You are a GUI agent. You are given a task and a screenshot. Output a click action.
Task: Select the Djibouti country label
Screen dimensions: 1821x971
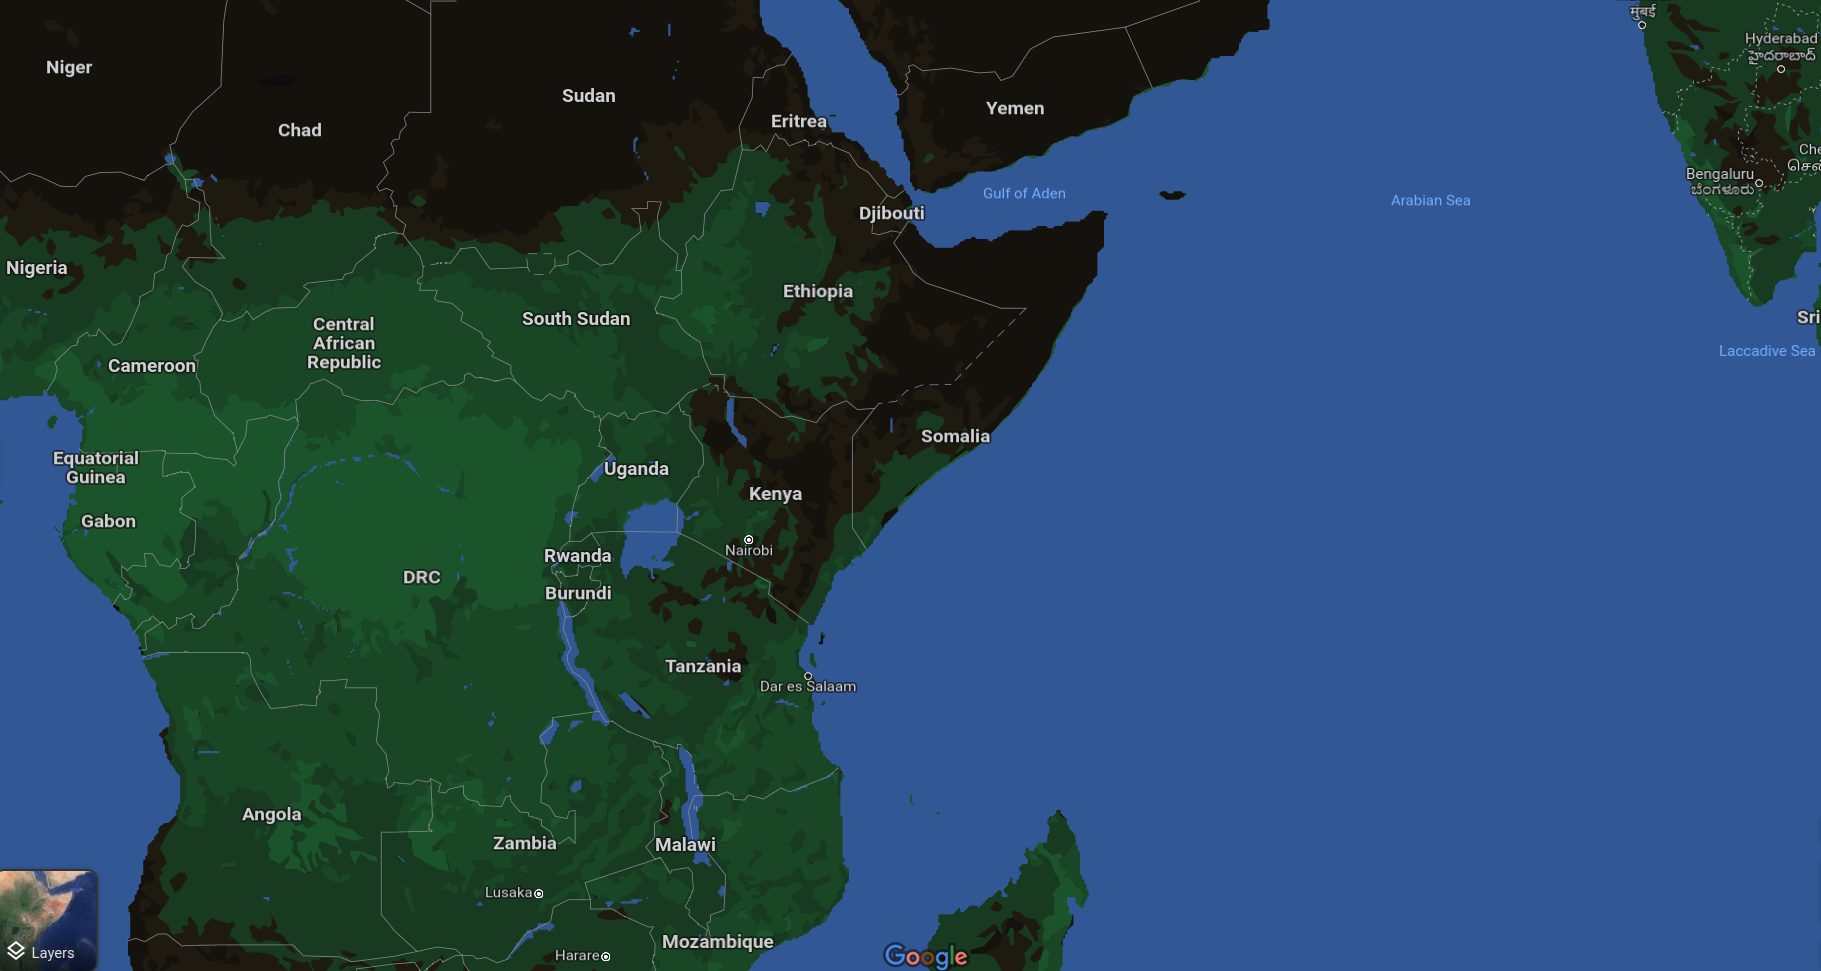click(x=892, y=213)
